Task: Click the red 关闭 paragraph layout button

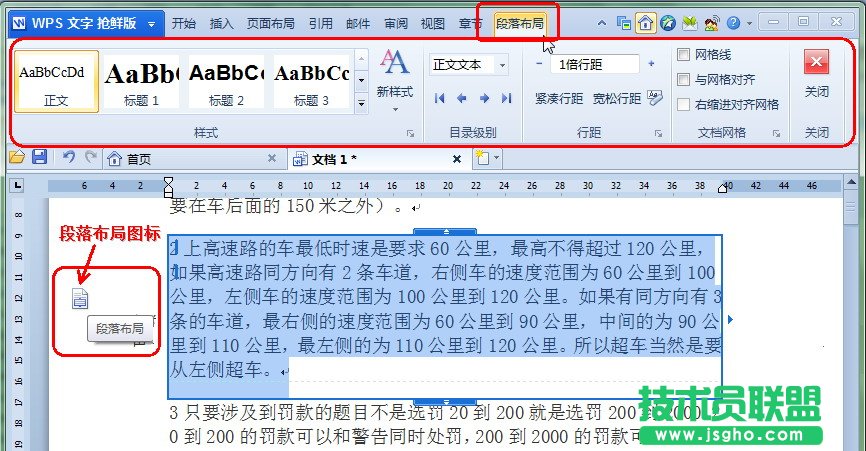Action: [x=816, y=62]
